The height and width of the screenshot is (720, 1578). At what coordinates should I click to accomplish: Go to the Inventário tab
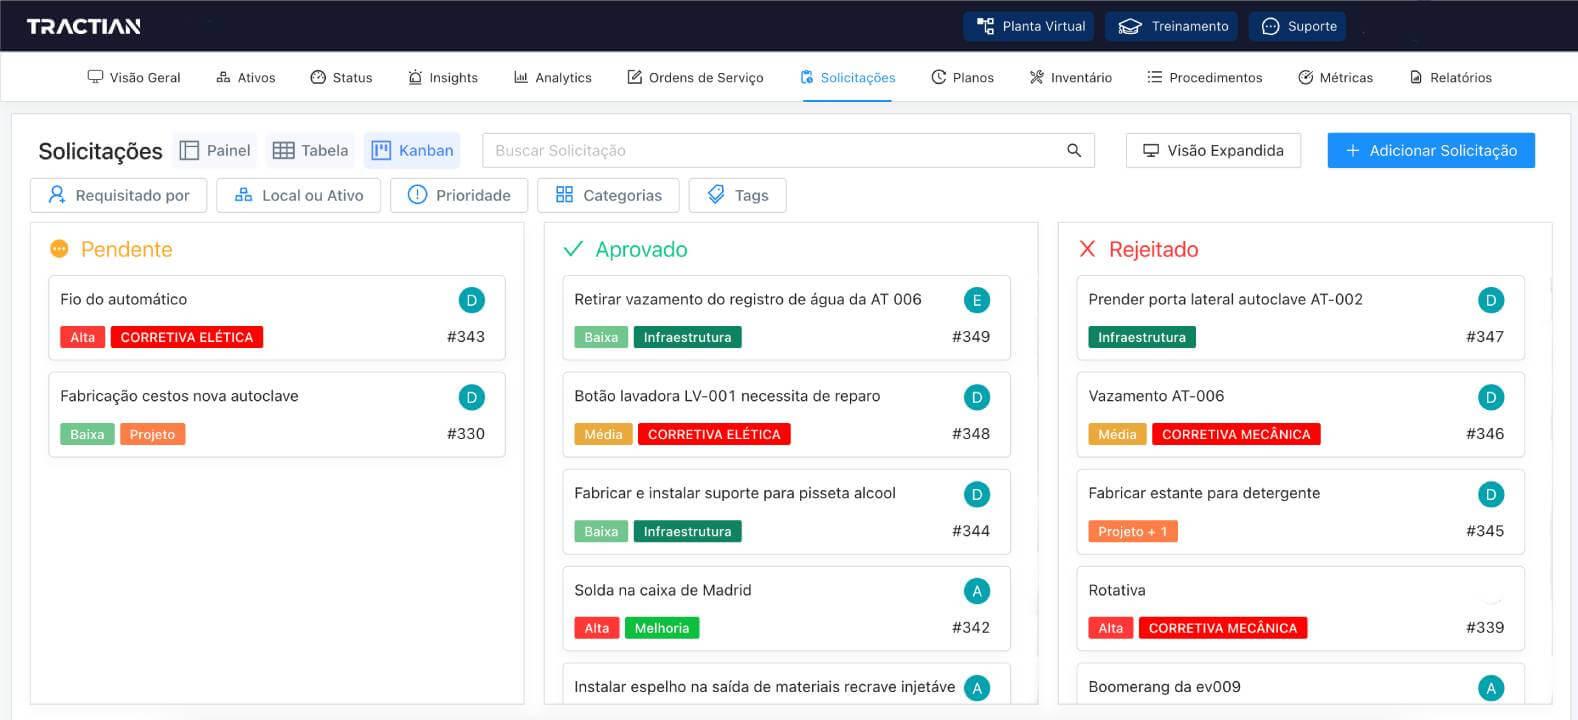(x=1070, y=77)
